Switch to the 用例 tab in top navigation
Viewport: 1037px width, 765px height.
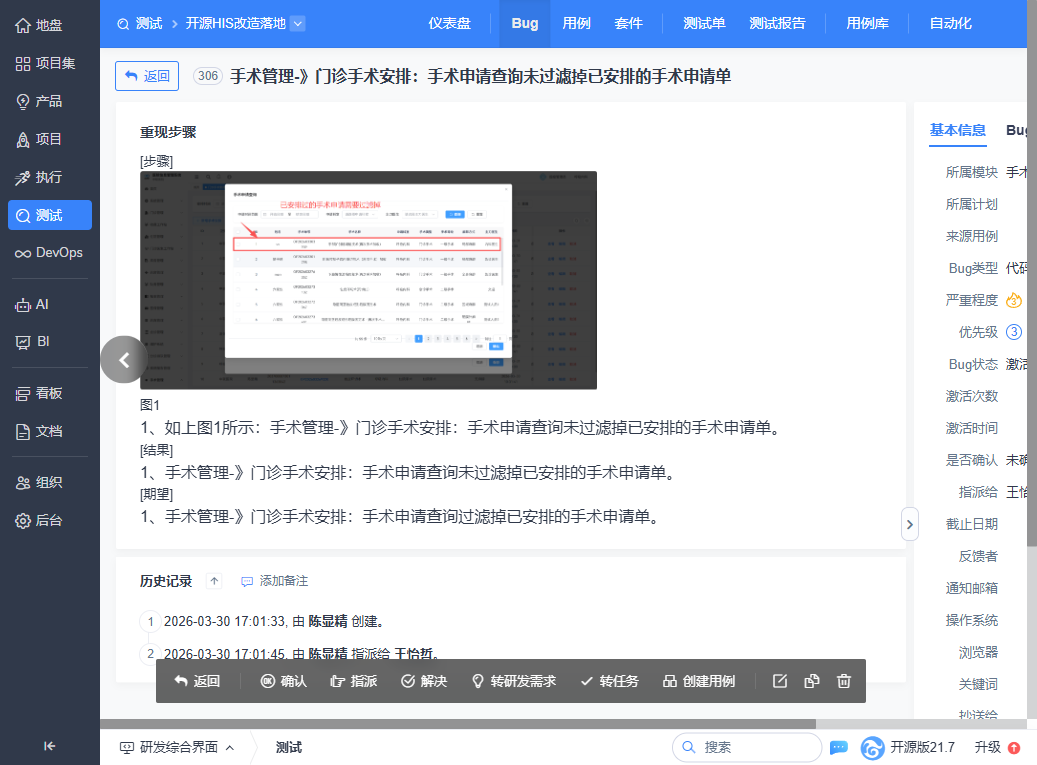576,23
